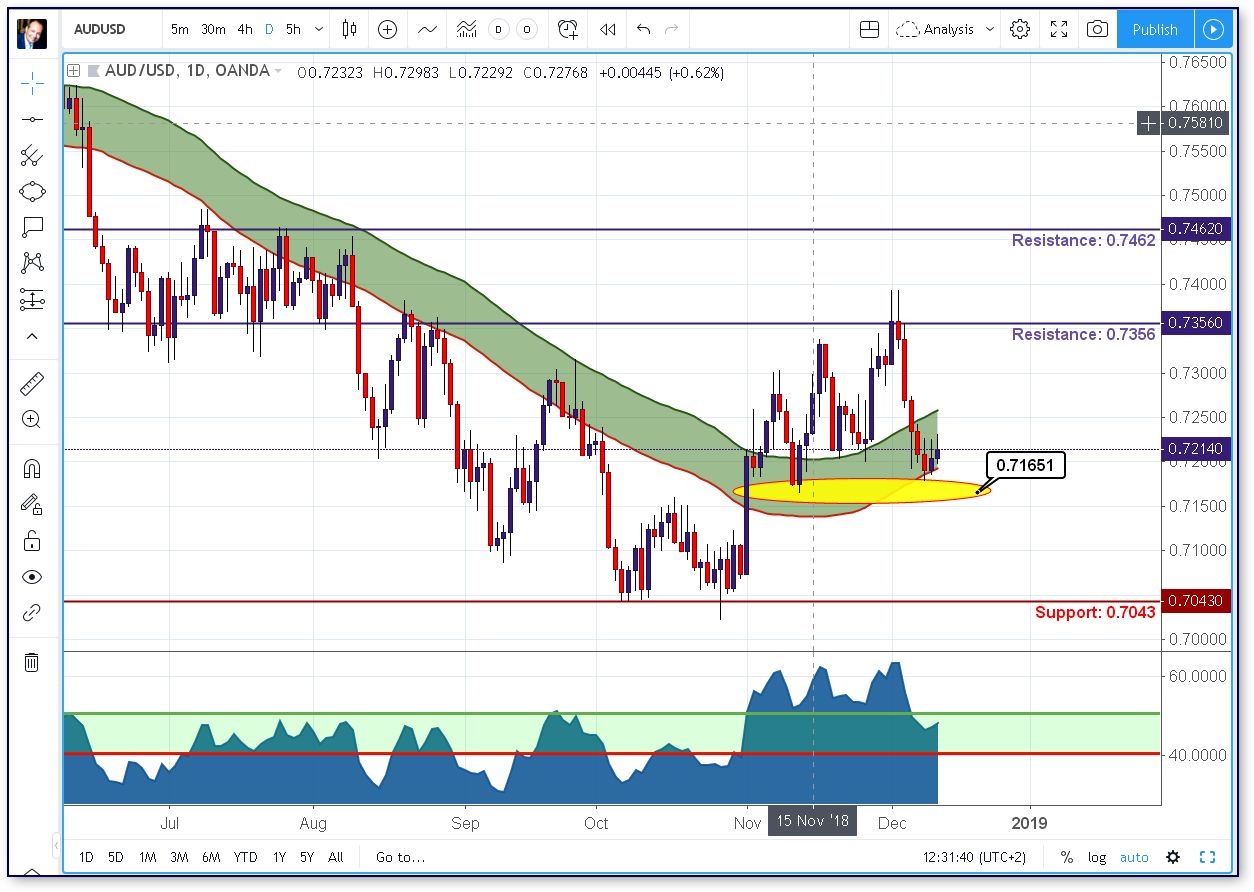Switch to 5m timeframe
This screenshot has width=1254, height=892.
180,29
